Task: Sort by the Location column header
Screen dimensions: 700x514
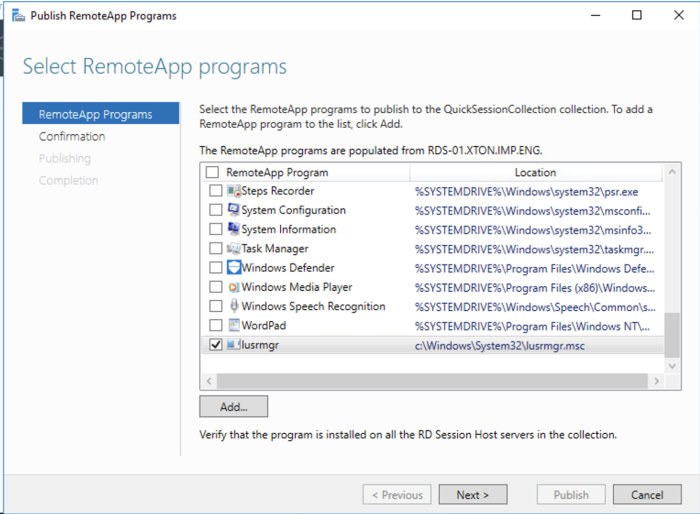Action: click(x=535, y=172)
